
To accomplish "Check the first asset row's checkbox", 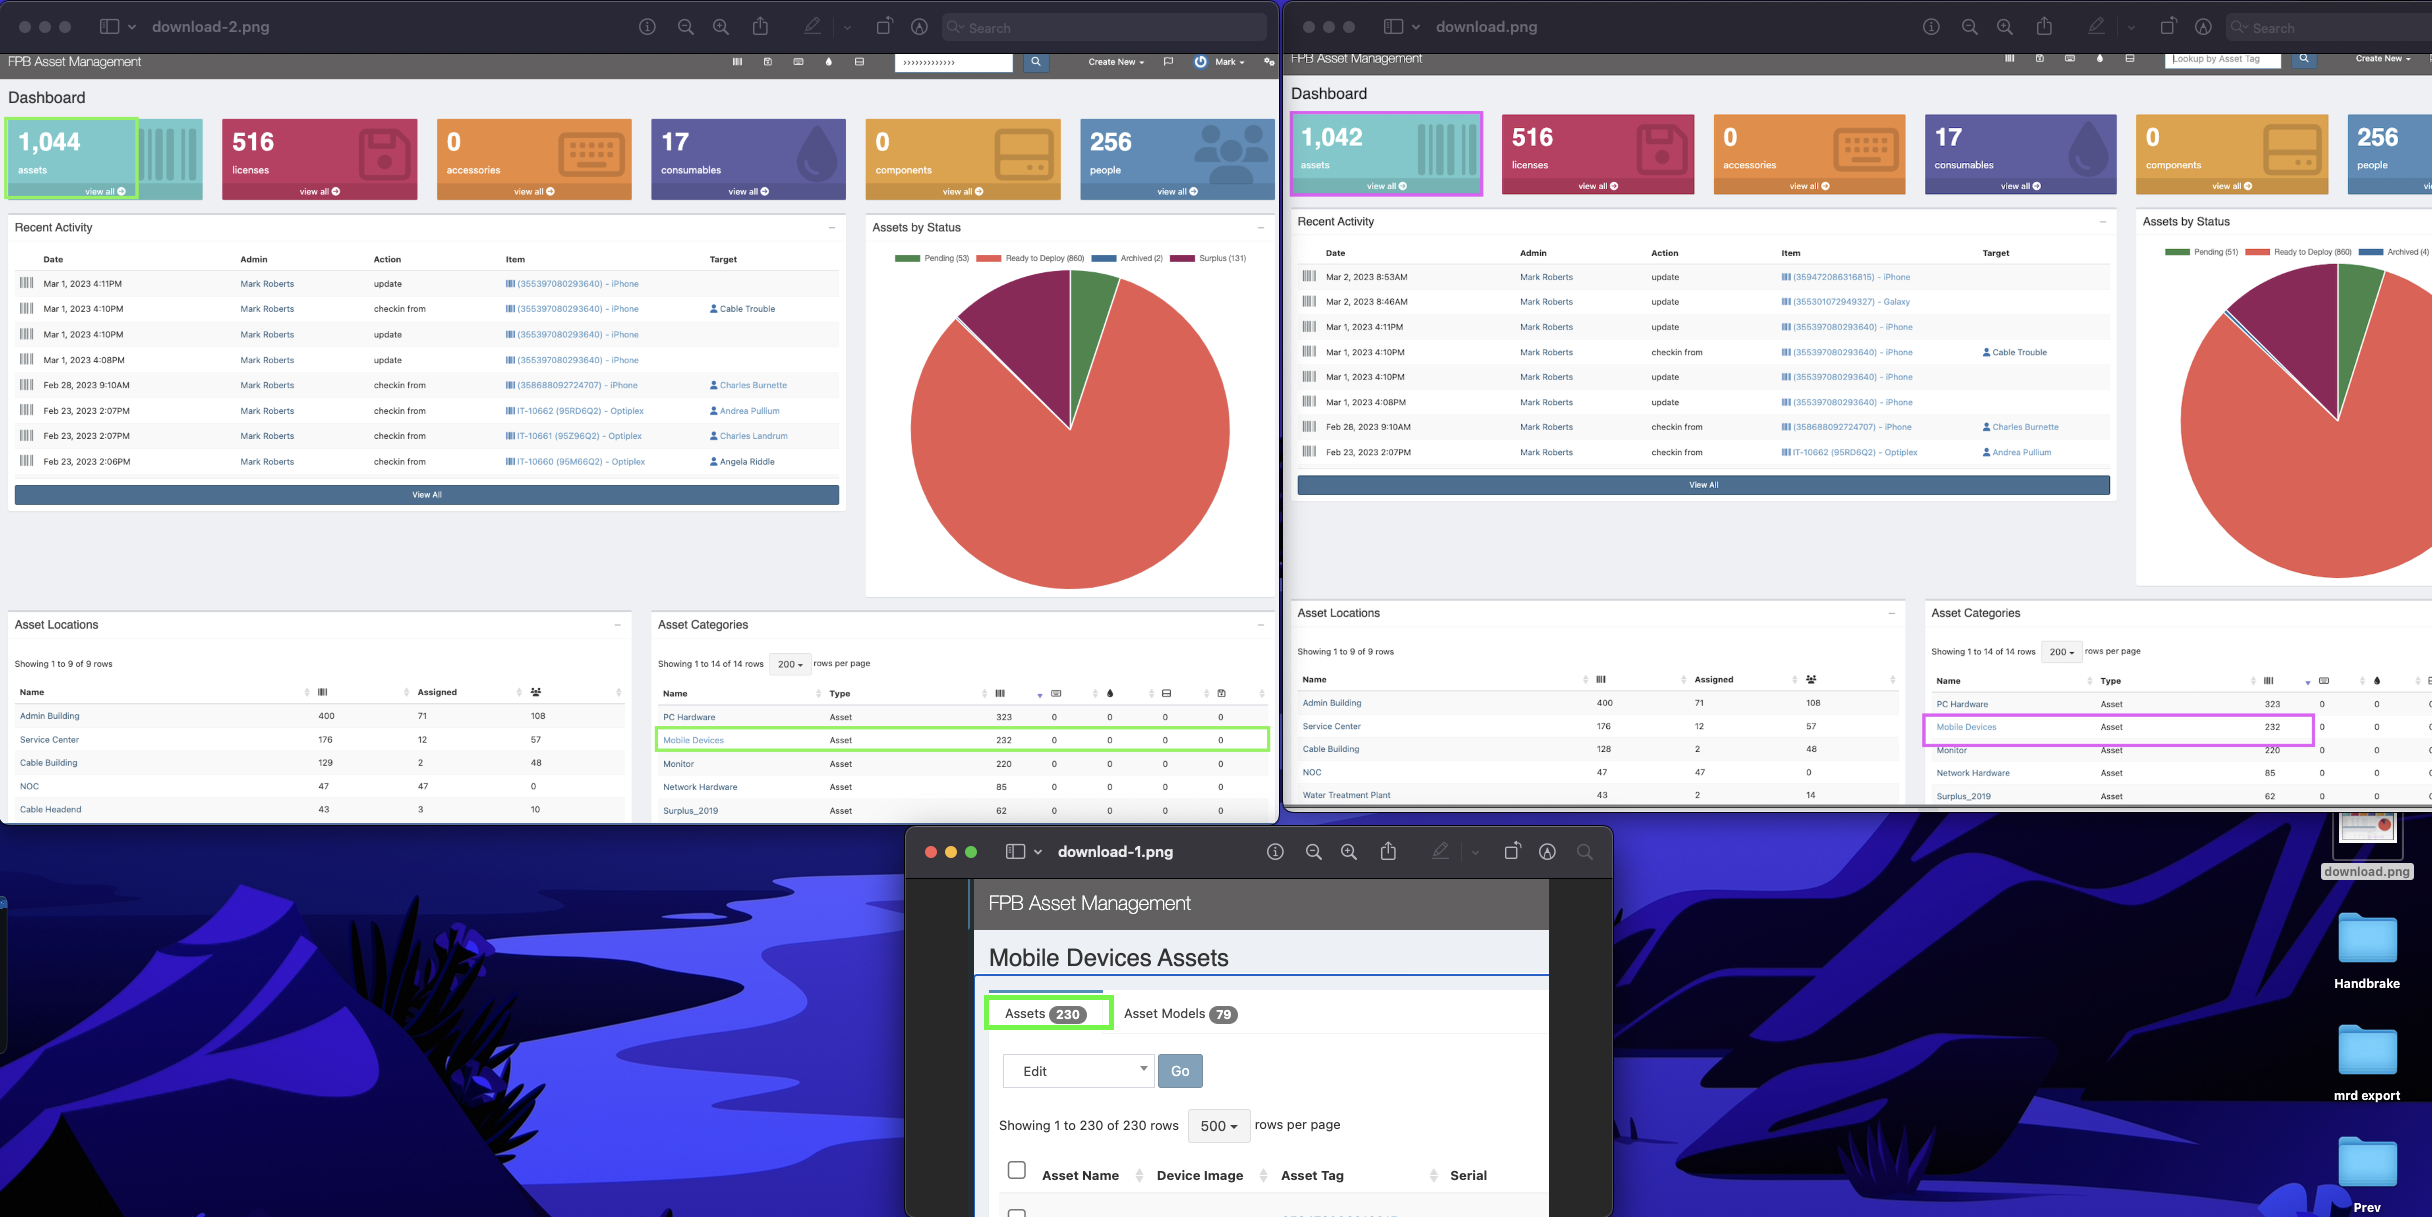I will (x=1017, y=1213).
